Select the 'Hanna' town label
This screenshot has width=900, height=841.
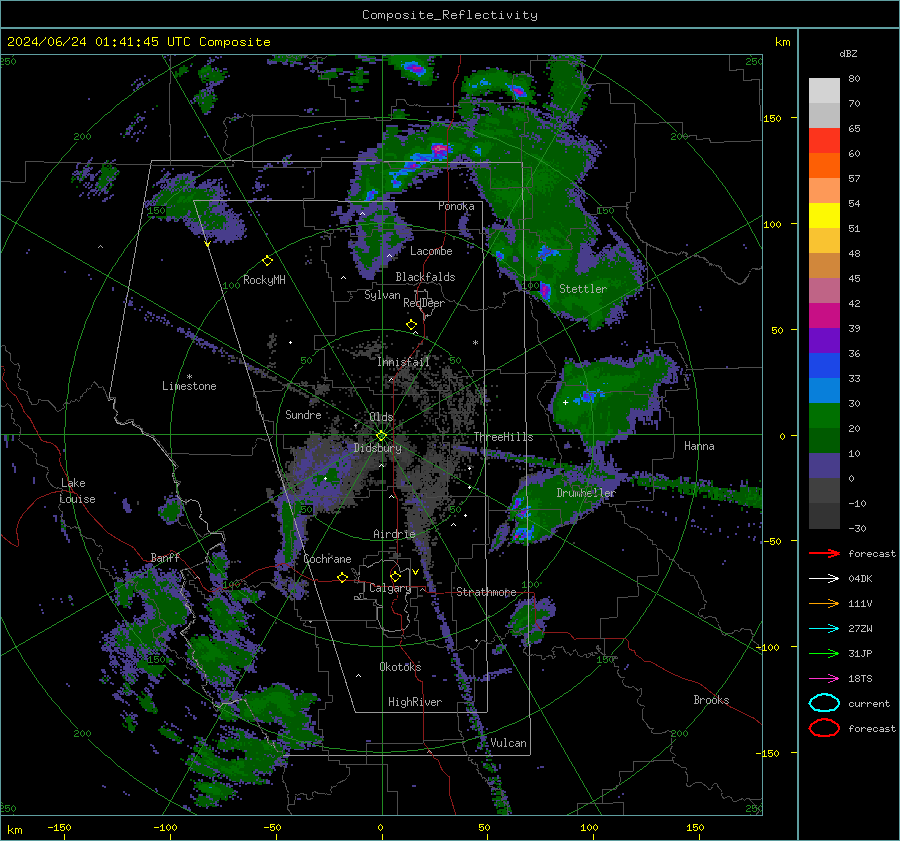click(699, 446)
